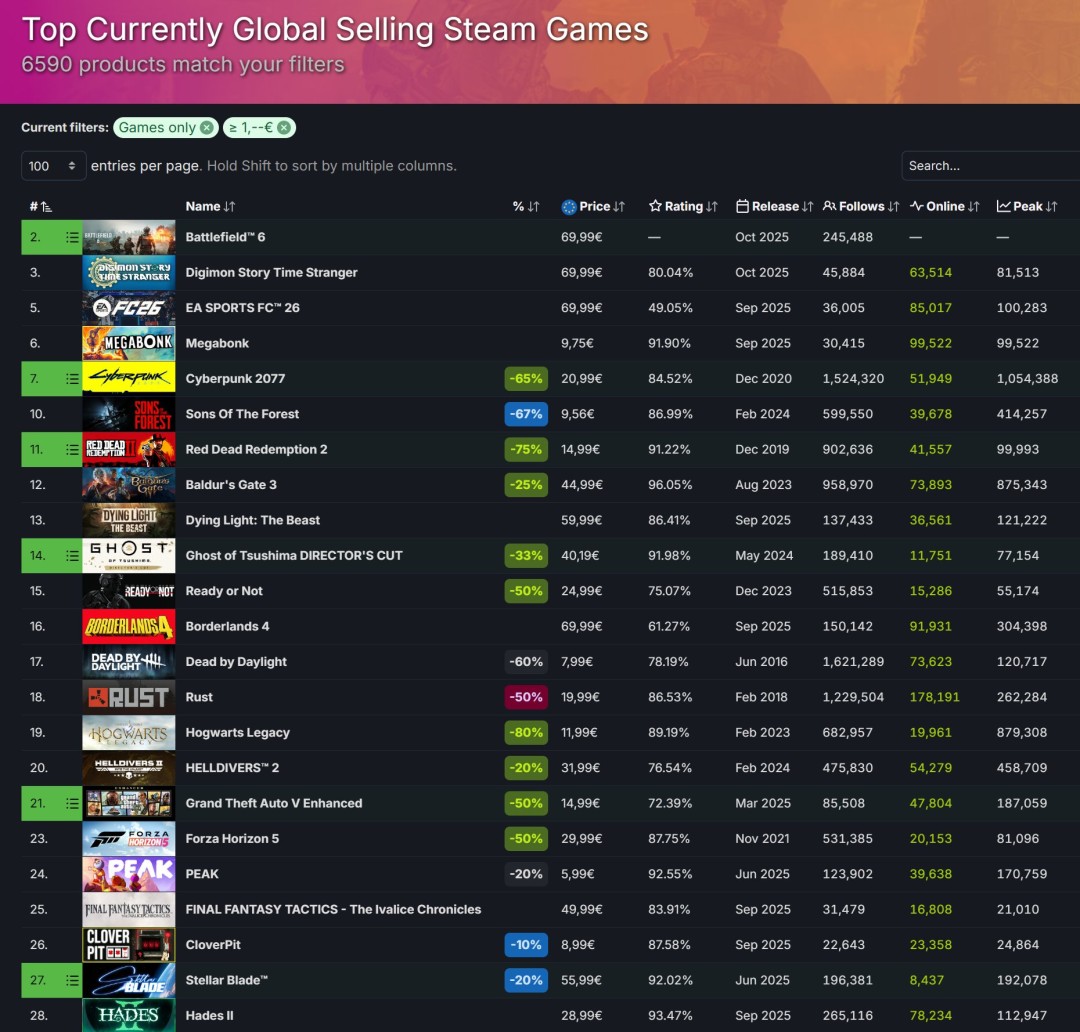Viewport: 1080px width, 1032px height.
Task: Click the Stellar Blade row list icon
Action: (71, 980)
